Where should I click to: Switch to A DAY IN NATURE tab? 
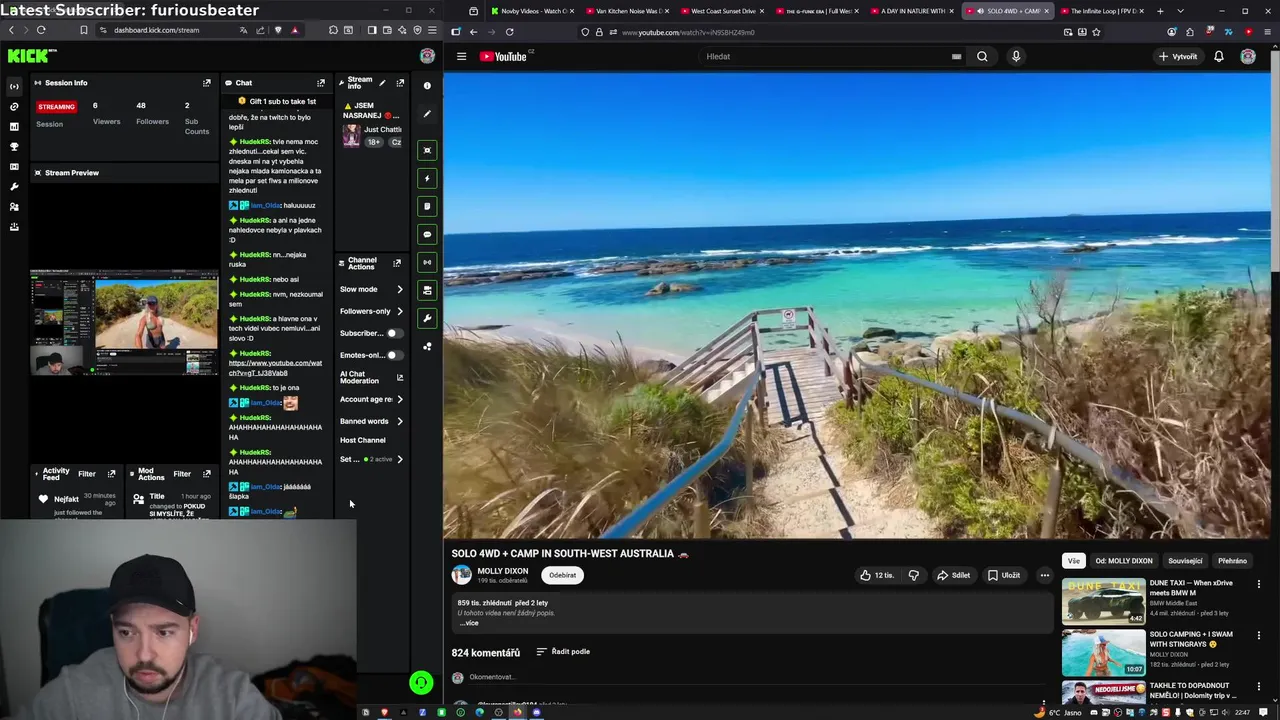[x=913, y=11]
